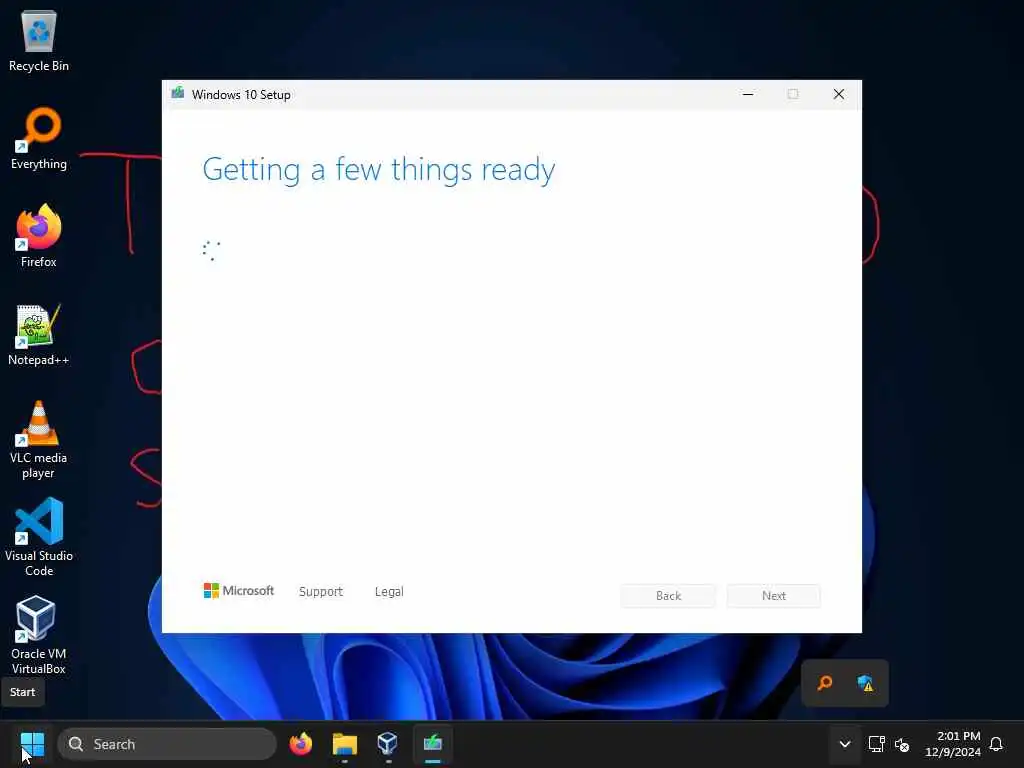Image resolution: width=1024 pixels, height=768 pixels.
Task: Click the Support link in Setup
Action: (x=321, y=592)
